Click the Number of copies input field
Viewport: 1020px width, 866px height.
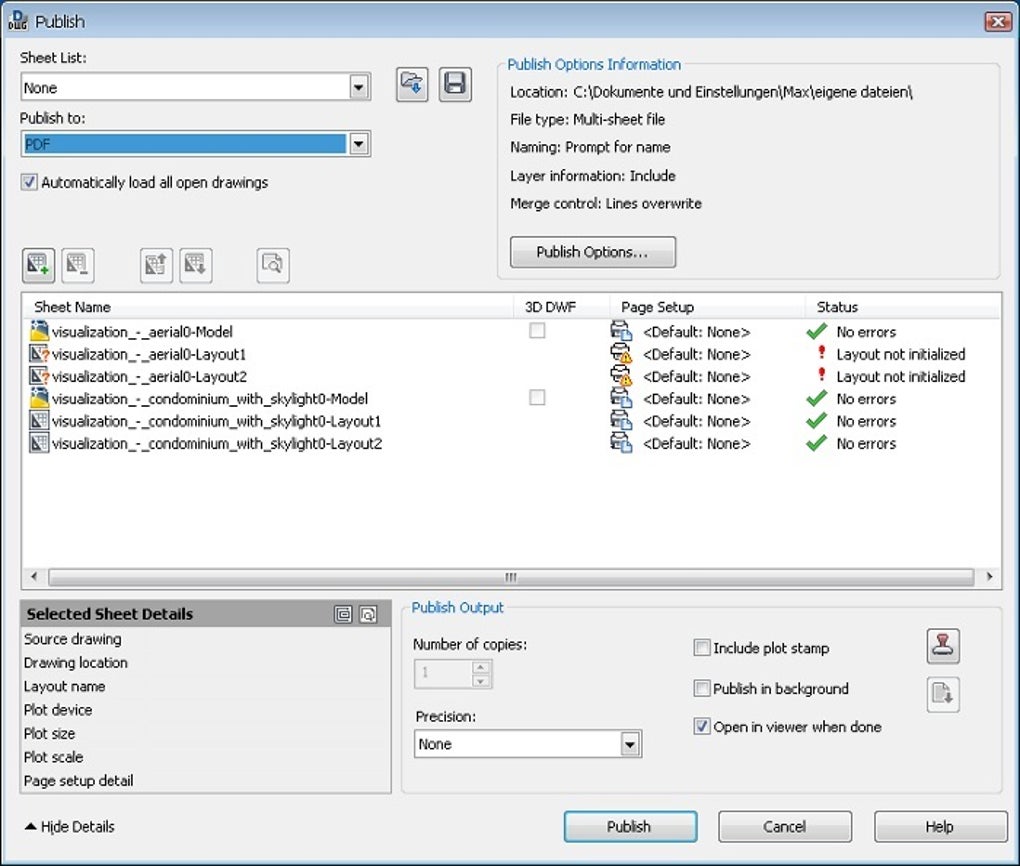[442, 674]
